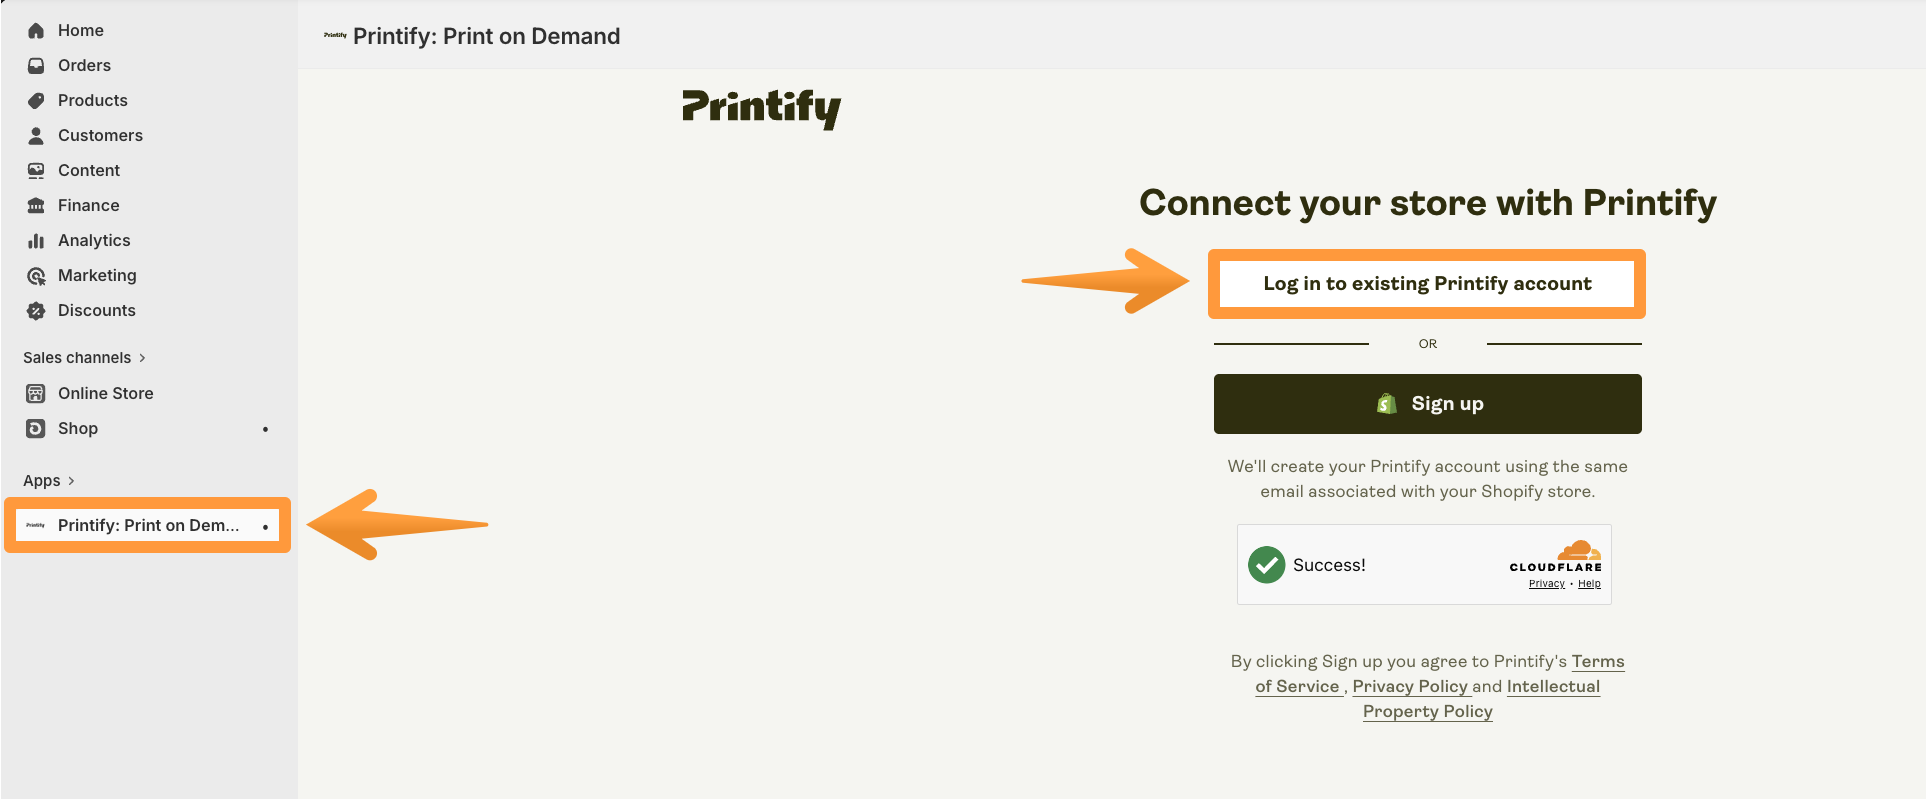
Task: Open Products via its tag icon
Action: (36, 100)
